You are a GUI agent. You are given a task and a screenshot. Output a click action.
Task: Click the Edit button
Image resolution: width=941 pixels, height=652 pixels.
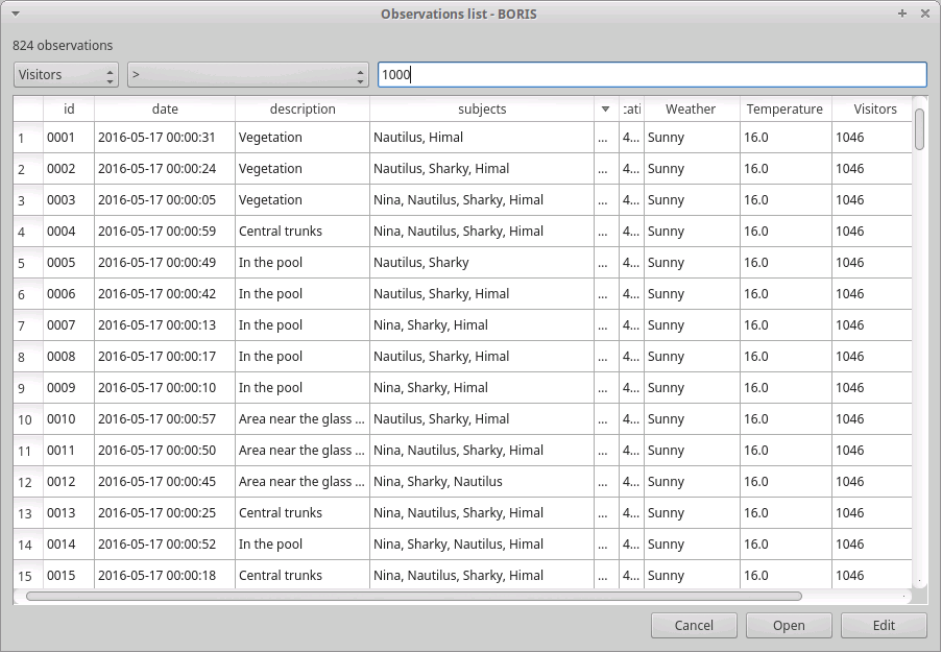[x=883, y=625]
